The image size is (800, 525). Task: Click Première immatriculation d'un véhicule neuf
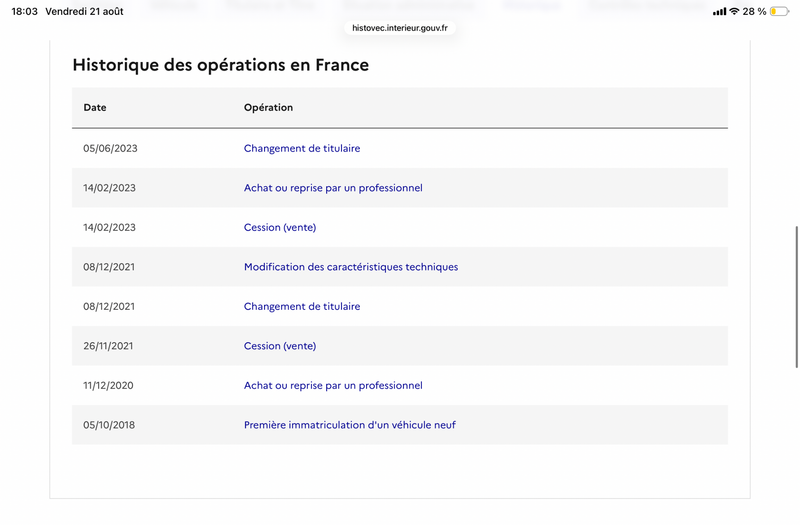[x=349, y=425]
